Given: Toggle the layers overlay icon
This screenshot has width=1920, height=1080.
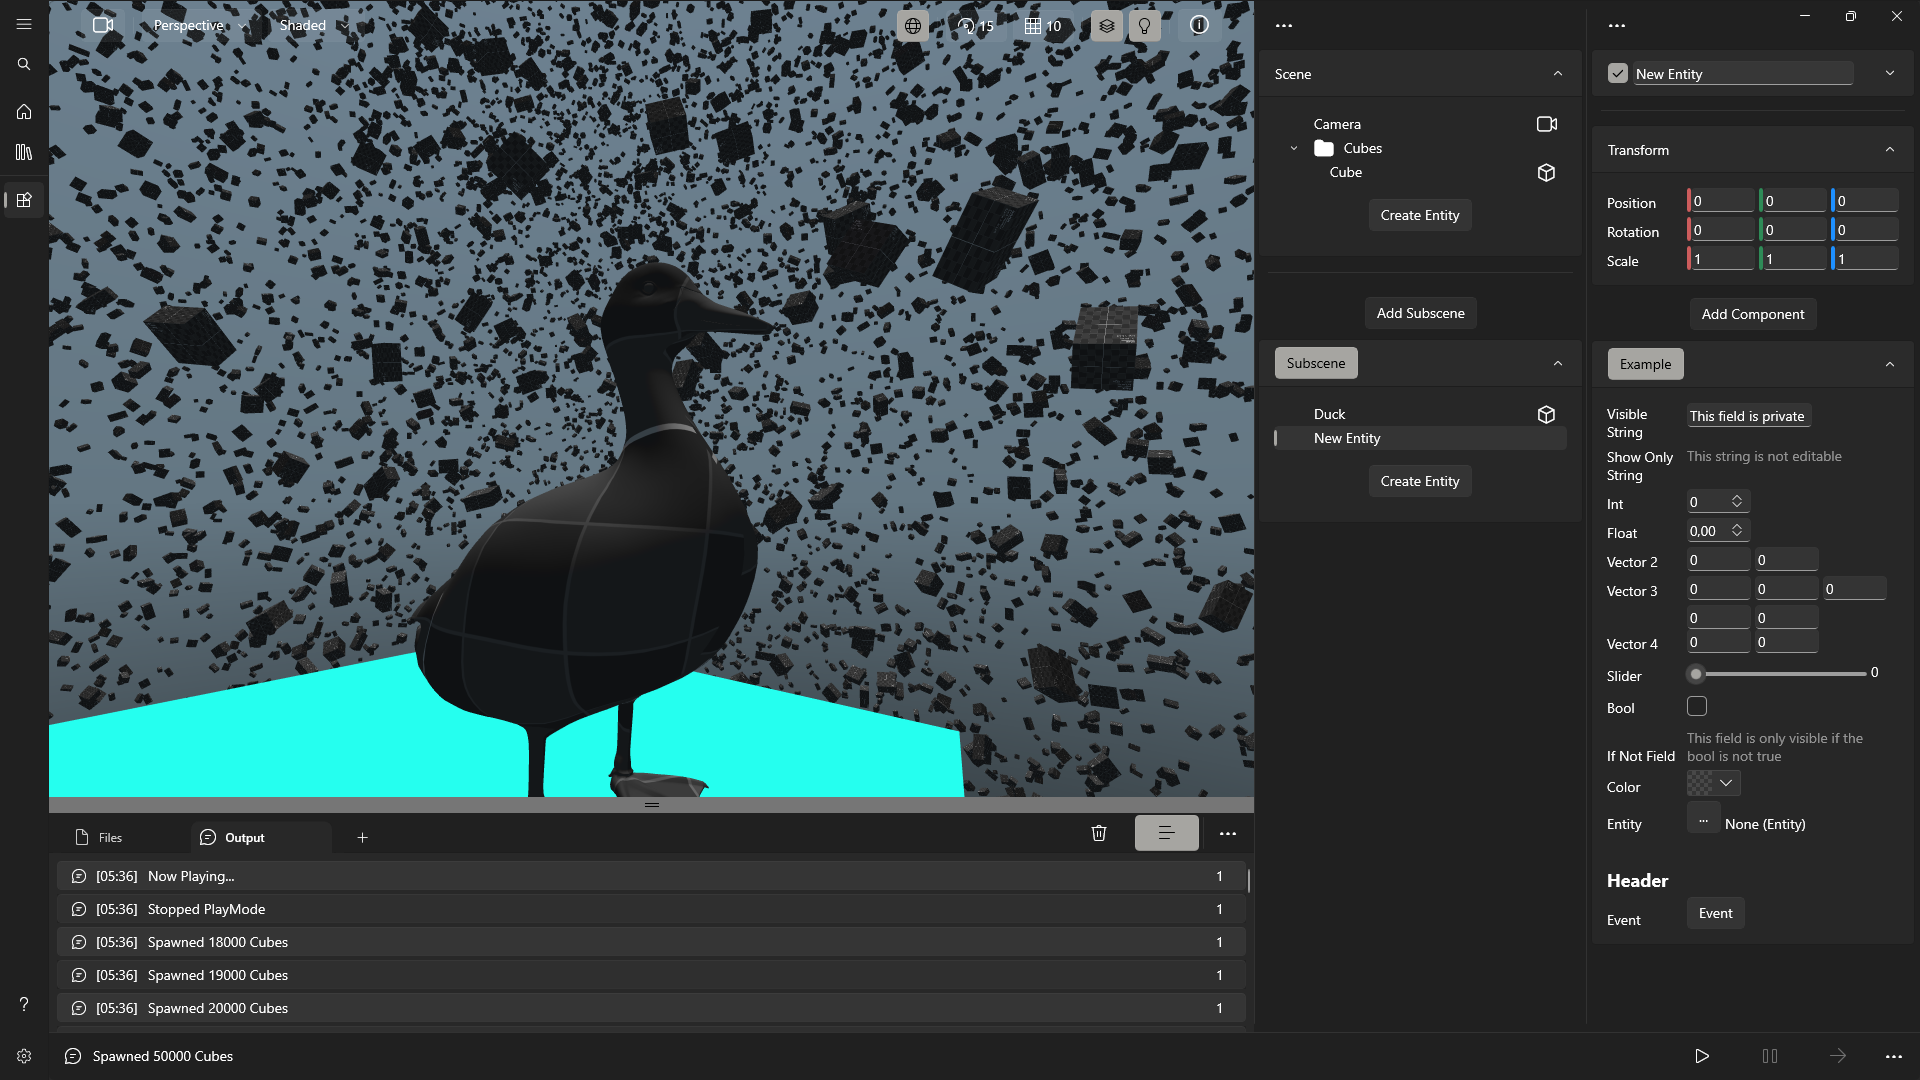Looking at the screenshot, I should (1106, 26).
